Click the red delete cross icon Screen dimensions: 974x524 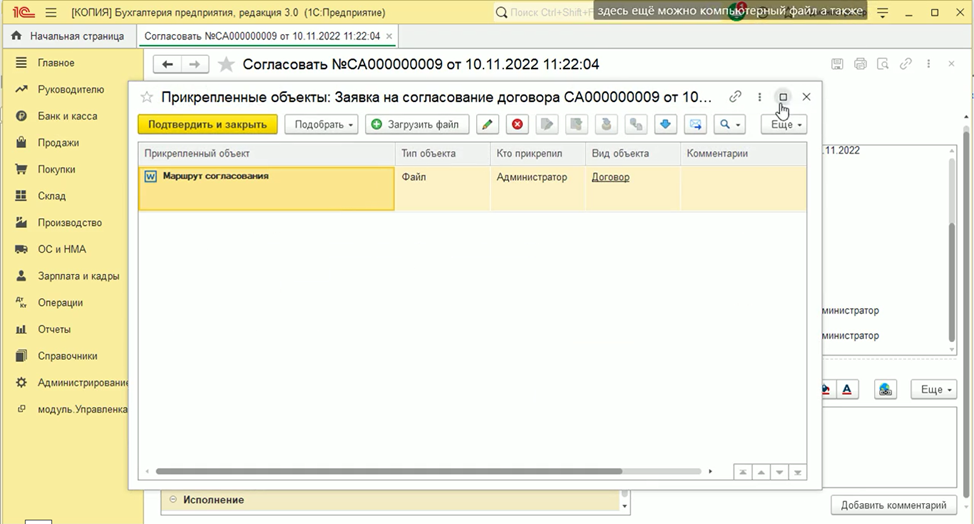tap(517, 124)
